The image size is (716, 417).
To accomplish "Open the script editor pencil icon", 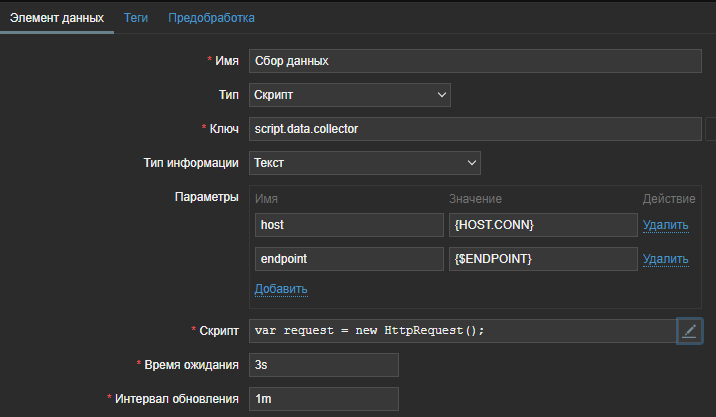I will click(x=689, y=331).
